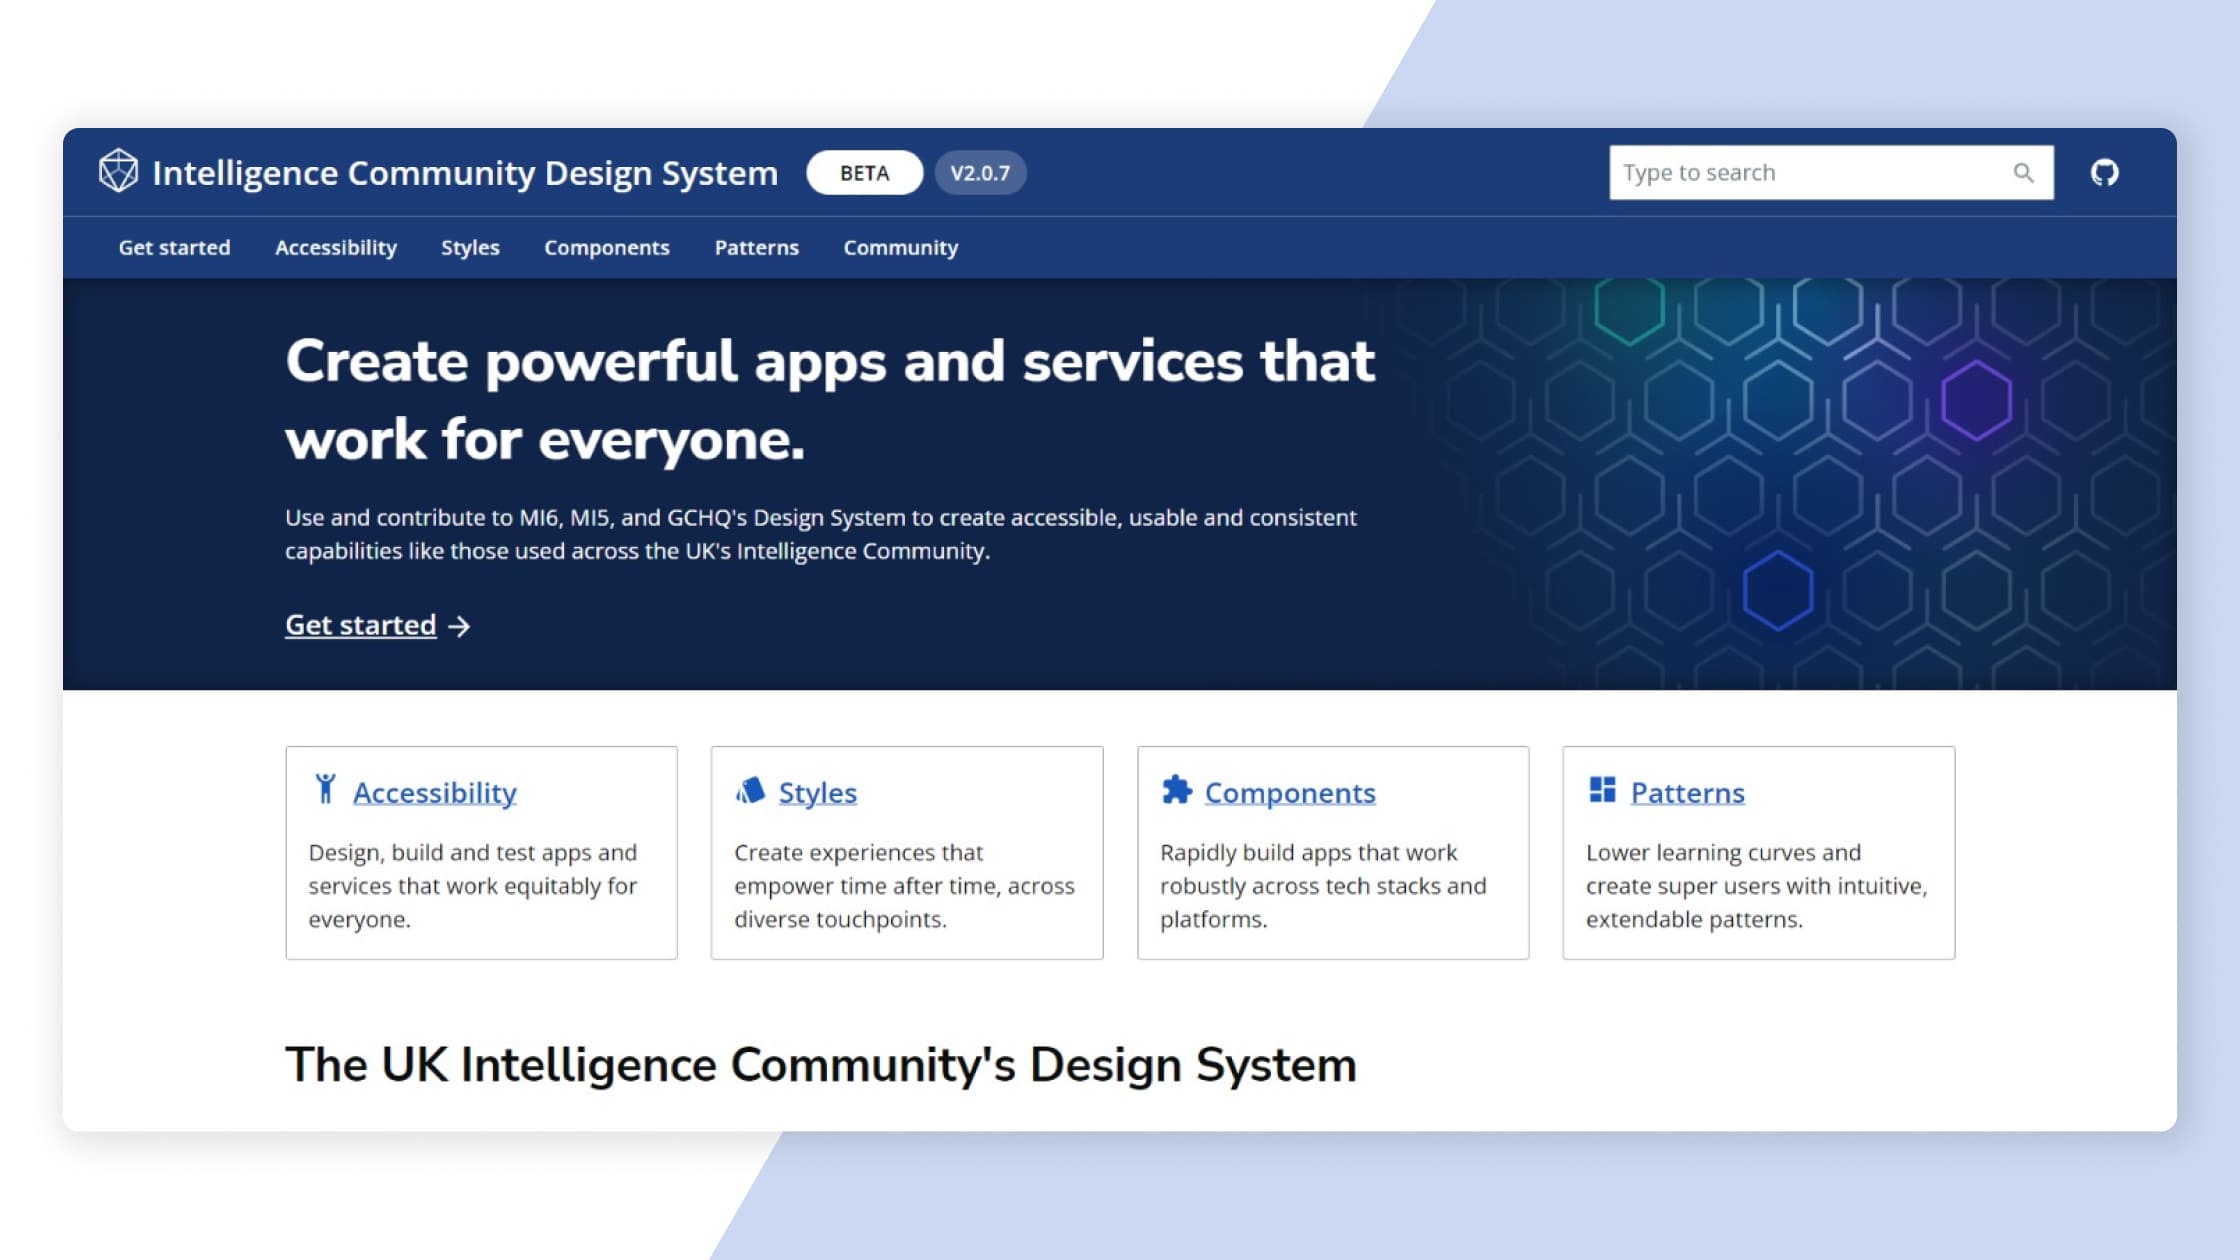2240x1260 pixels.
Task: Click the Patterns card description text
Action: click(x=1756, y=885)
